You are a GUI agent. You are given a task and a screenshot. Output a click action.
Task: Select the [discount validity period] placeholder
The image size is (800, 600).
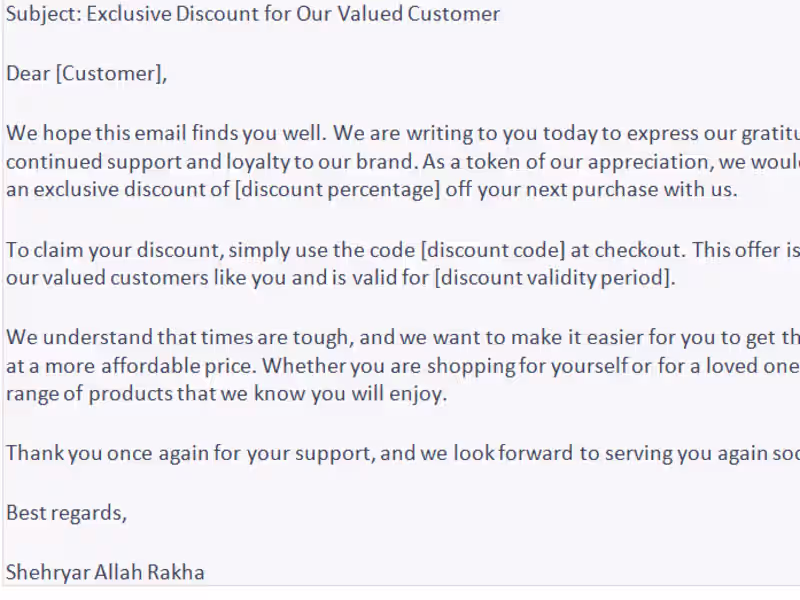(553, 278)
